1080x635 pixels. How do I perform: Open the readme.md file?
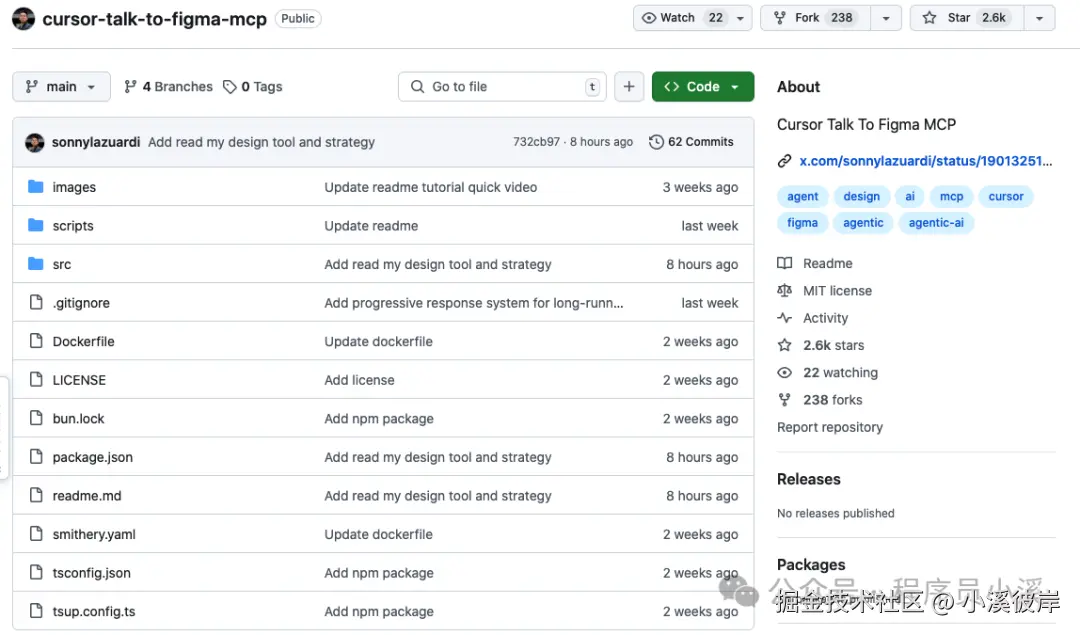pos(87,496)
